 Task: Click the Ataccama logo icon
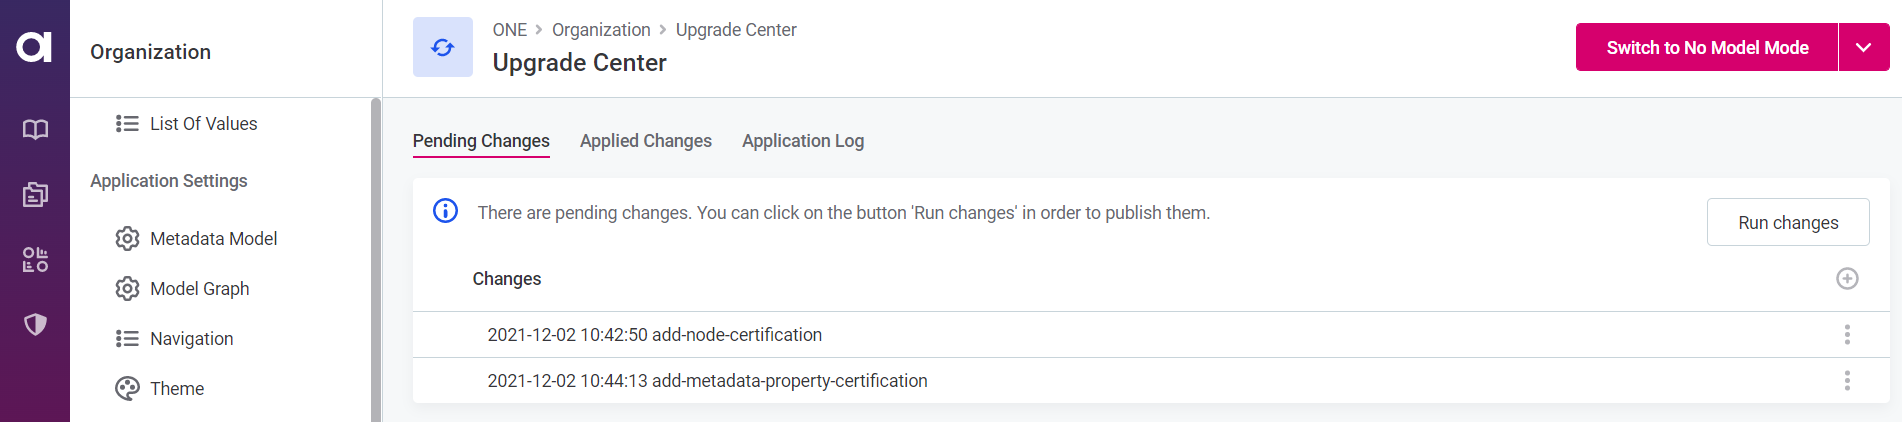[34, 46]
